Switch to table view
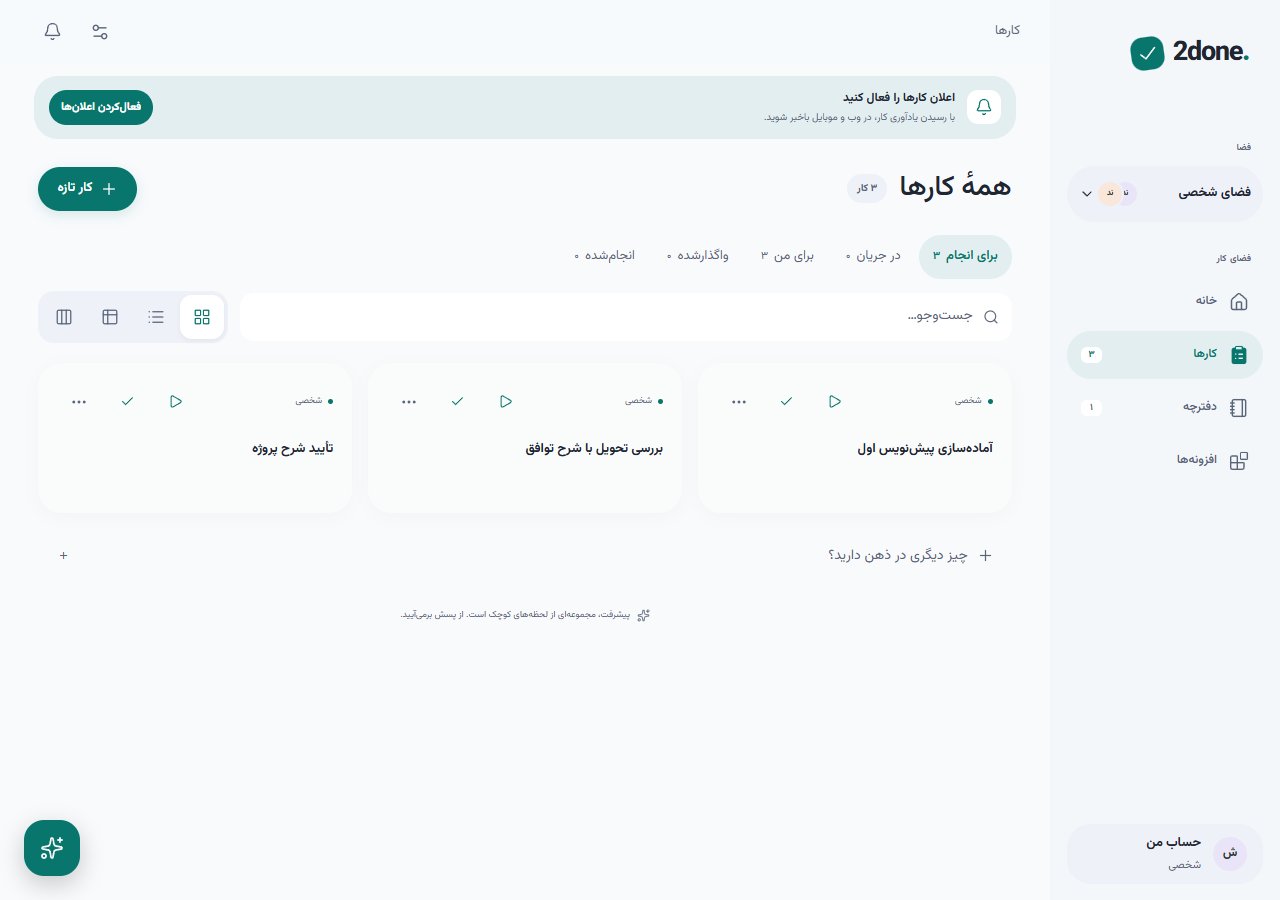The image size is (1280, 900). point(110,317)
